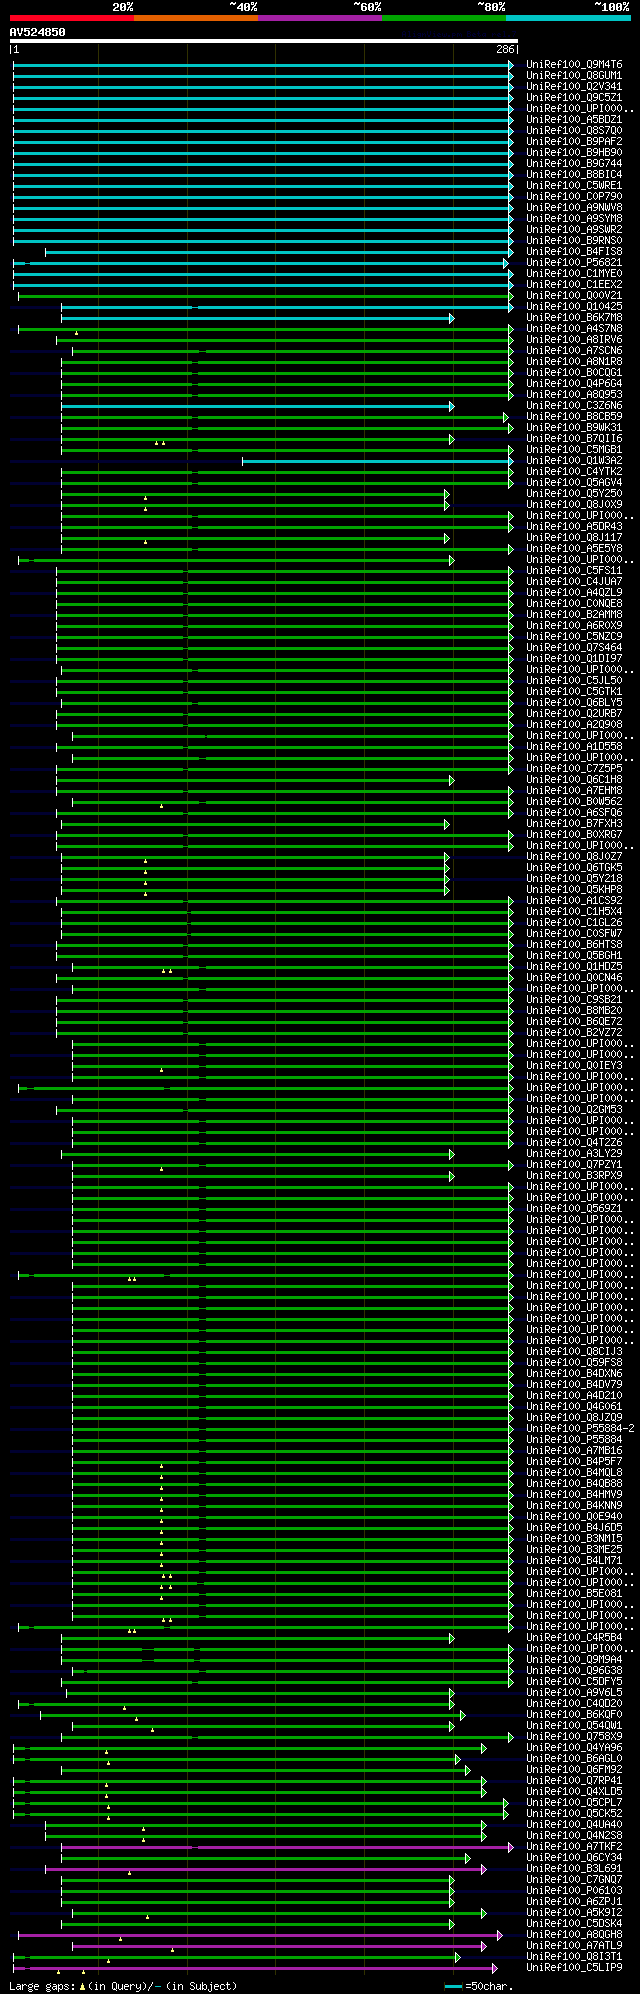Screen dimensions: 640x1994
Task: Click the =50char. scale legend
Action: coord(480,1986)
